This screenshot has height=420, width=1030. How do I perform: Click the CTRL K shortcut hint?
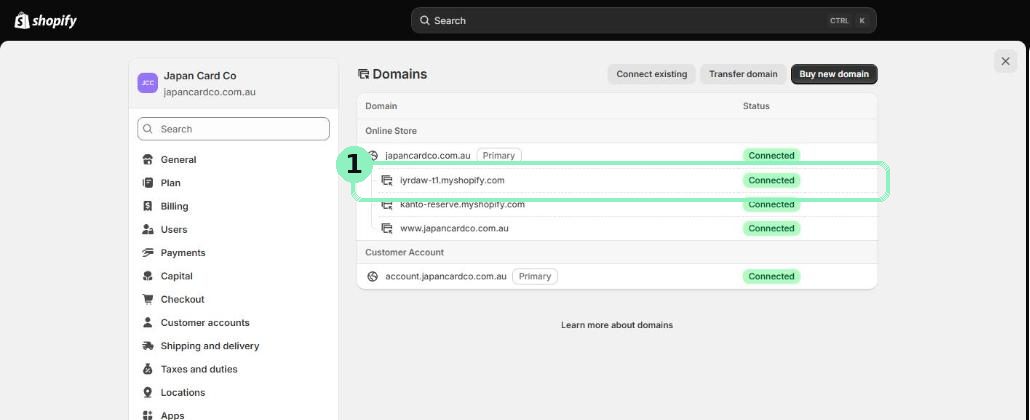tap(849, 20)
